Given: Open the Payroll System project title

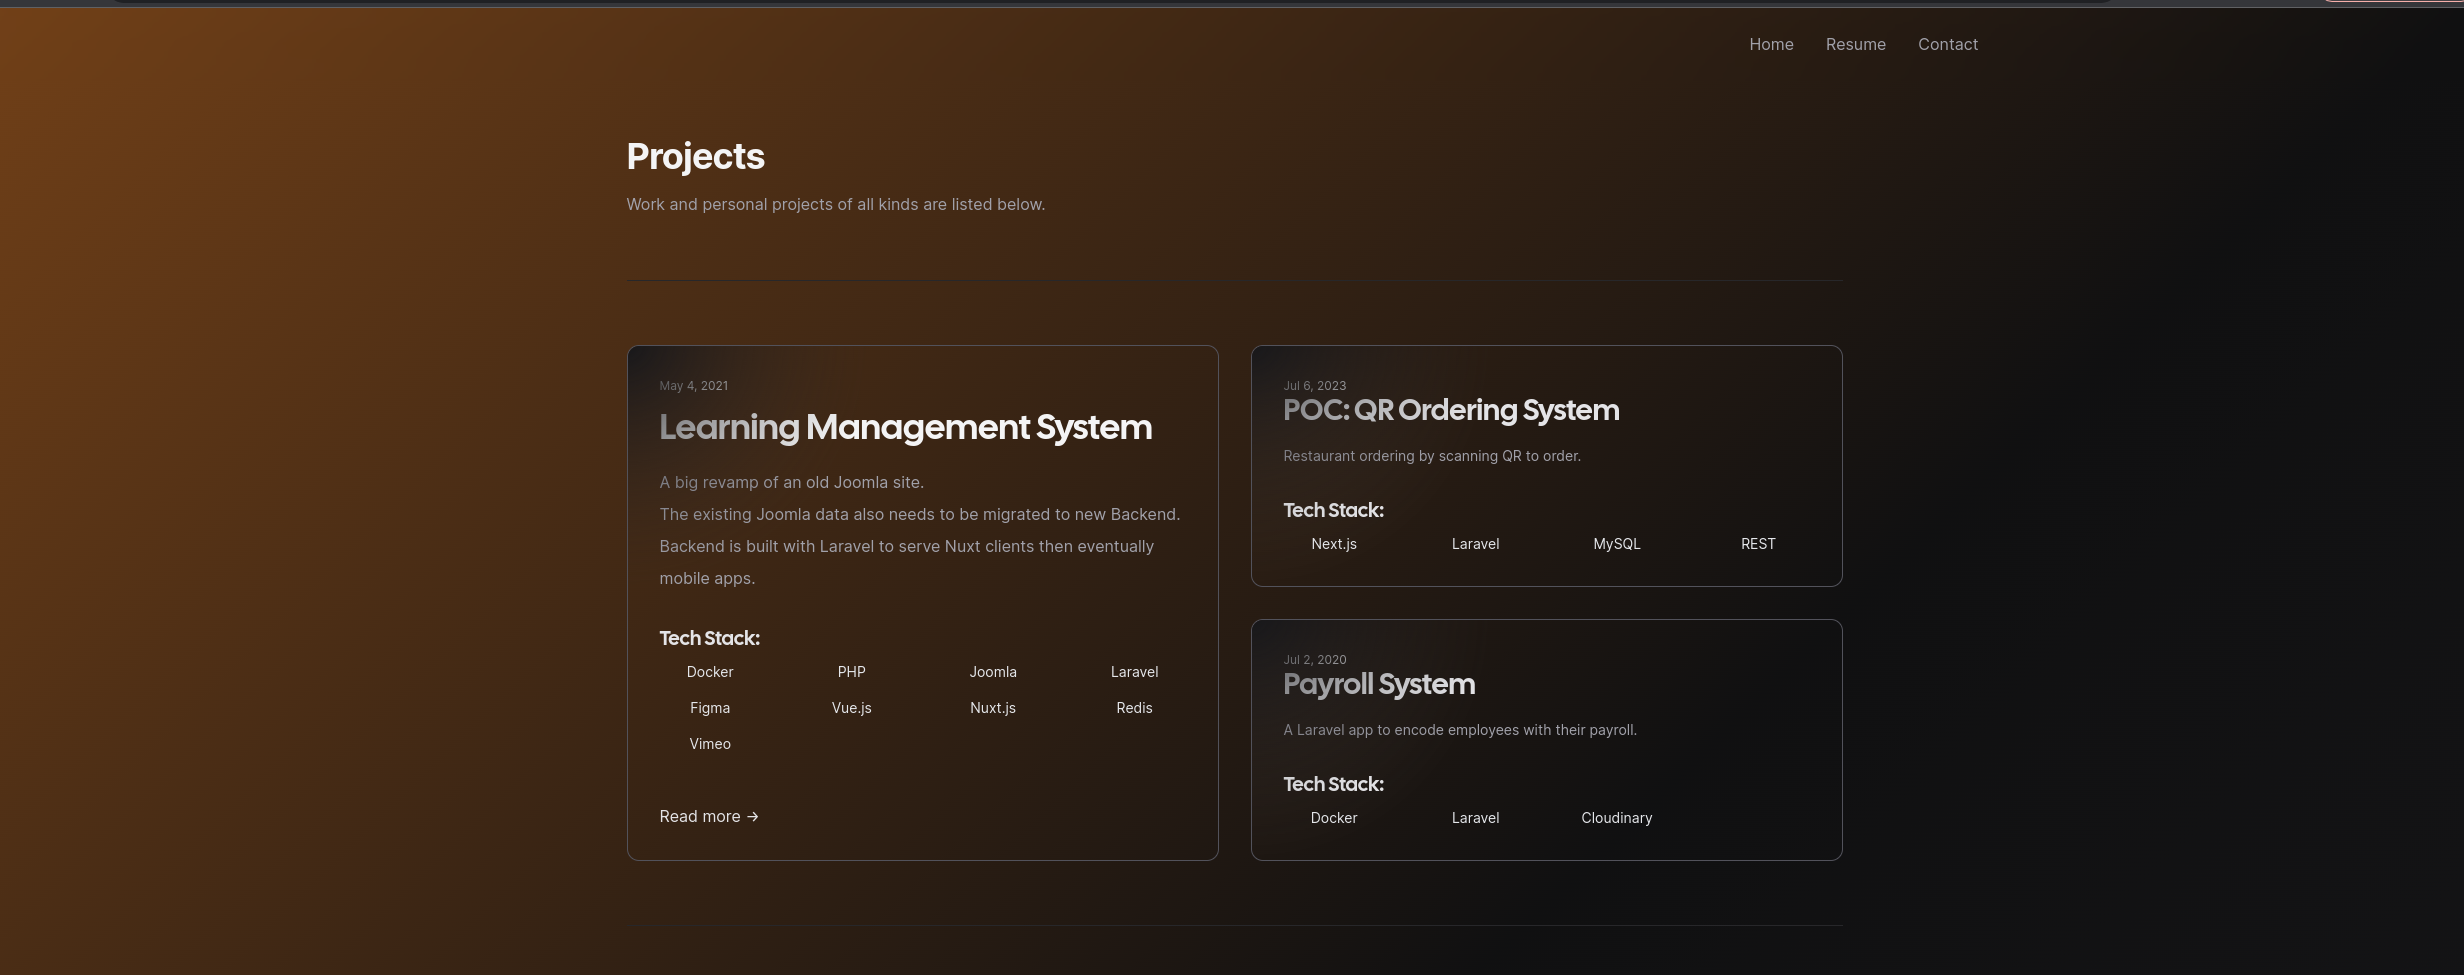Looking at the screenshot, I should pos(1379,684).
